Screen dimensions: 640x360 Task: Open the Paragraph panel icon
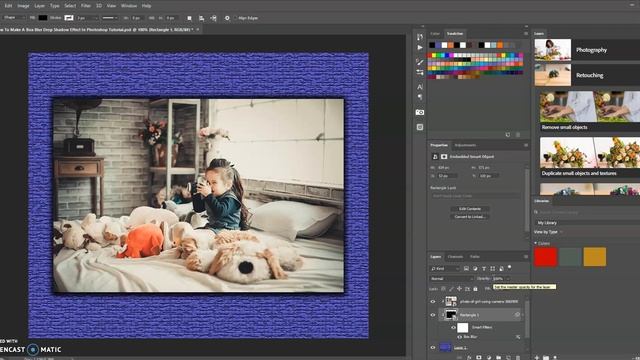click(420, 97)
